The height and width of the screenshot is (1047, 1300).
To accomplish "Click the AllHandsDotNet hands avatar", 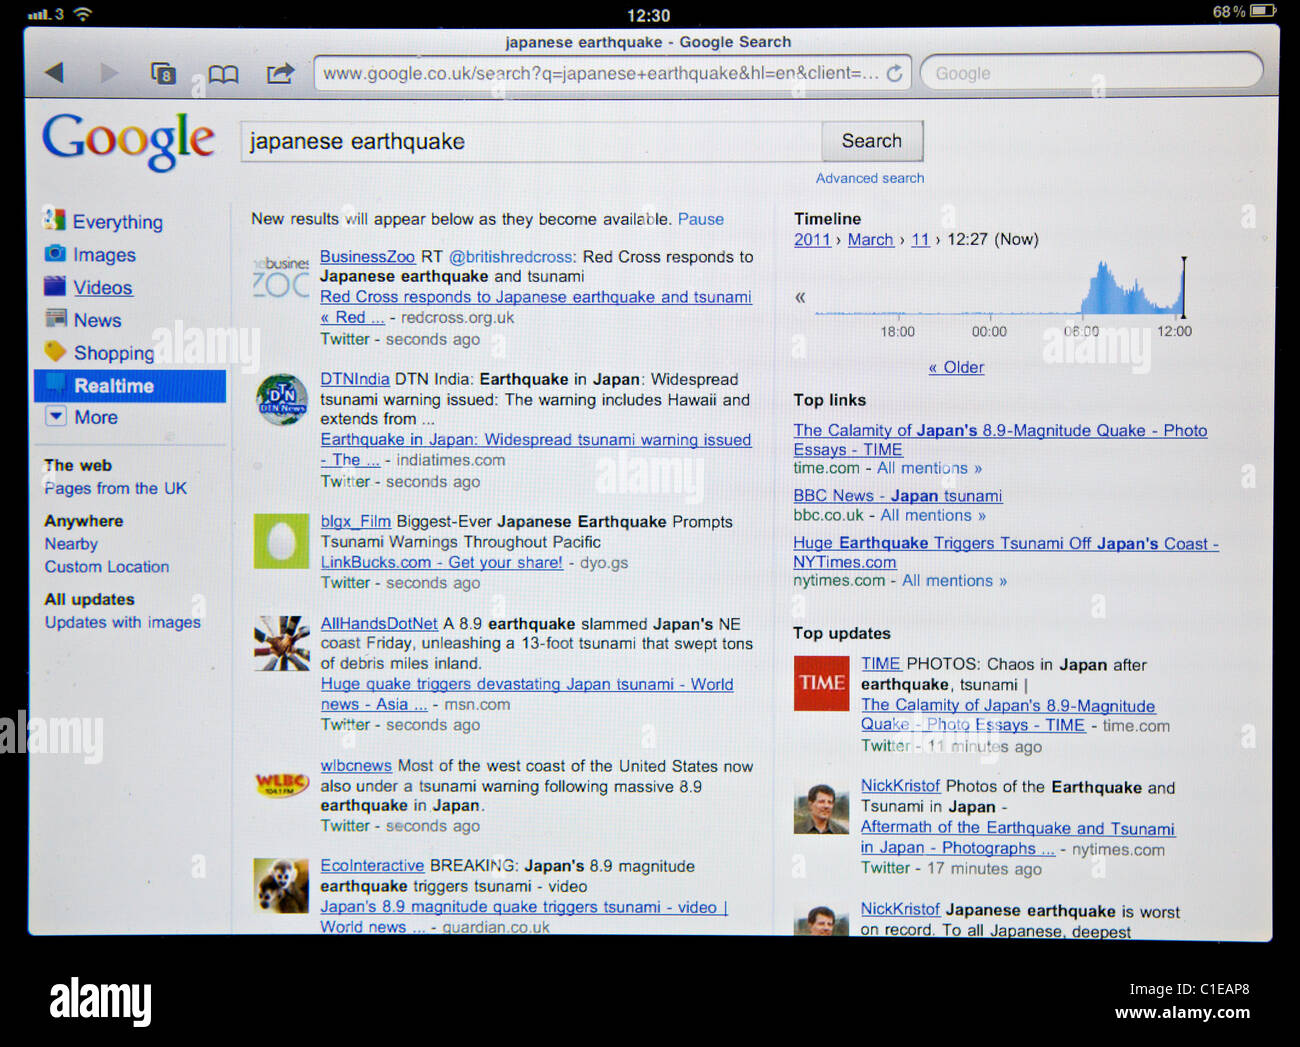I will tap(281, 643).
